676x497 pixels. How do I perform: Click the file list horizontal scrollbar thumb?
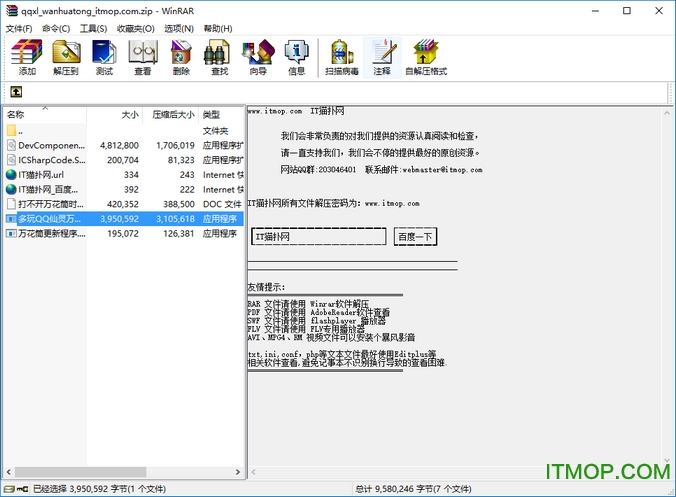(x=80, y=472)
